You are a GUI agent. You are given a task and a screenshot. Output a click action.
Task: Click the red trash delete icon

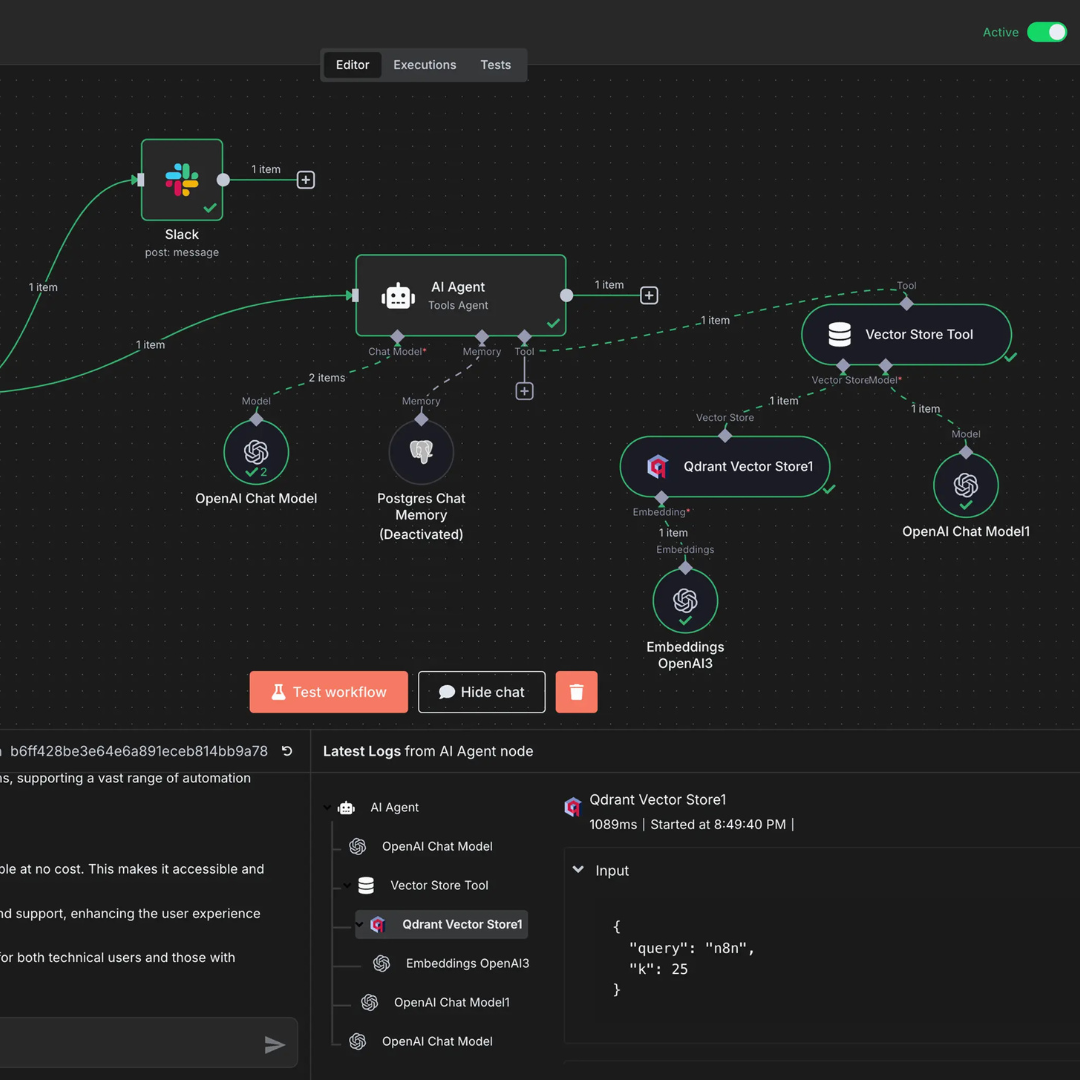coord(576,691)
